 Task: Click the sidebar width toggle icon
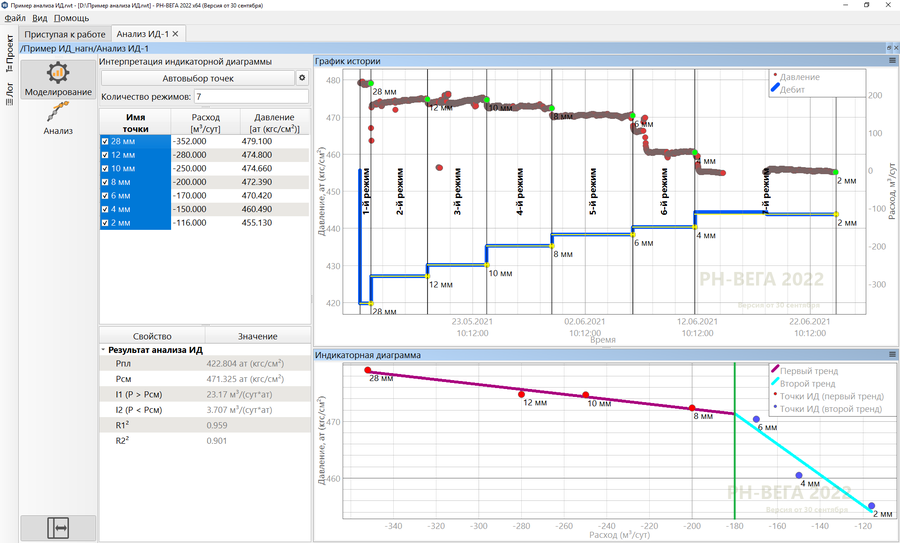tap(58, 526)
